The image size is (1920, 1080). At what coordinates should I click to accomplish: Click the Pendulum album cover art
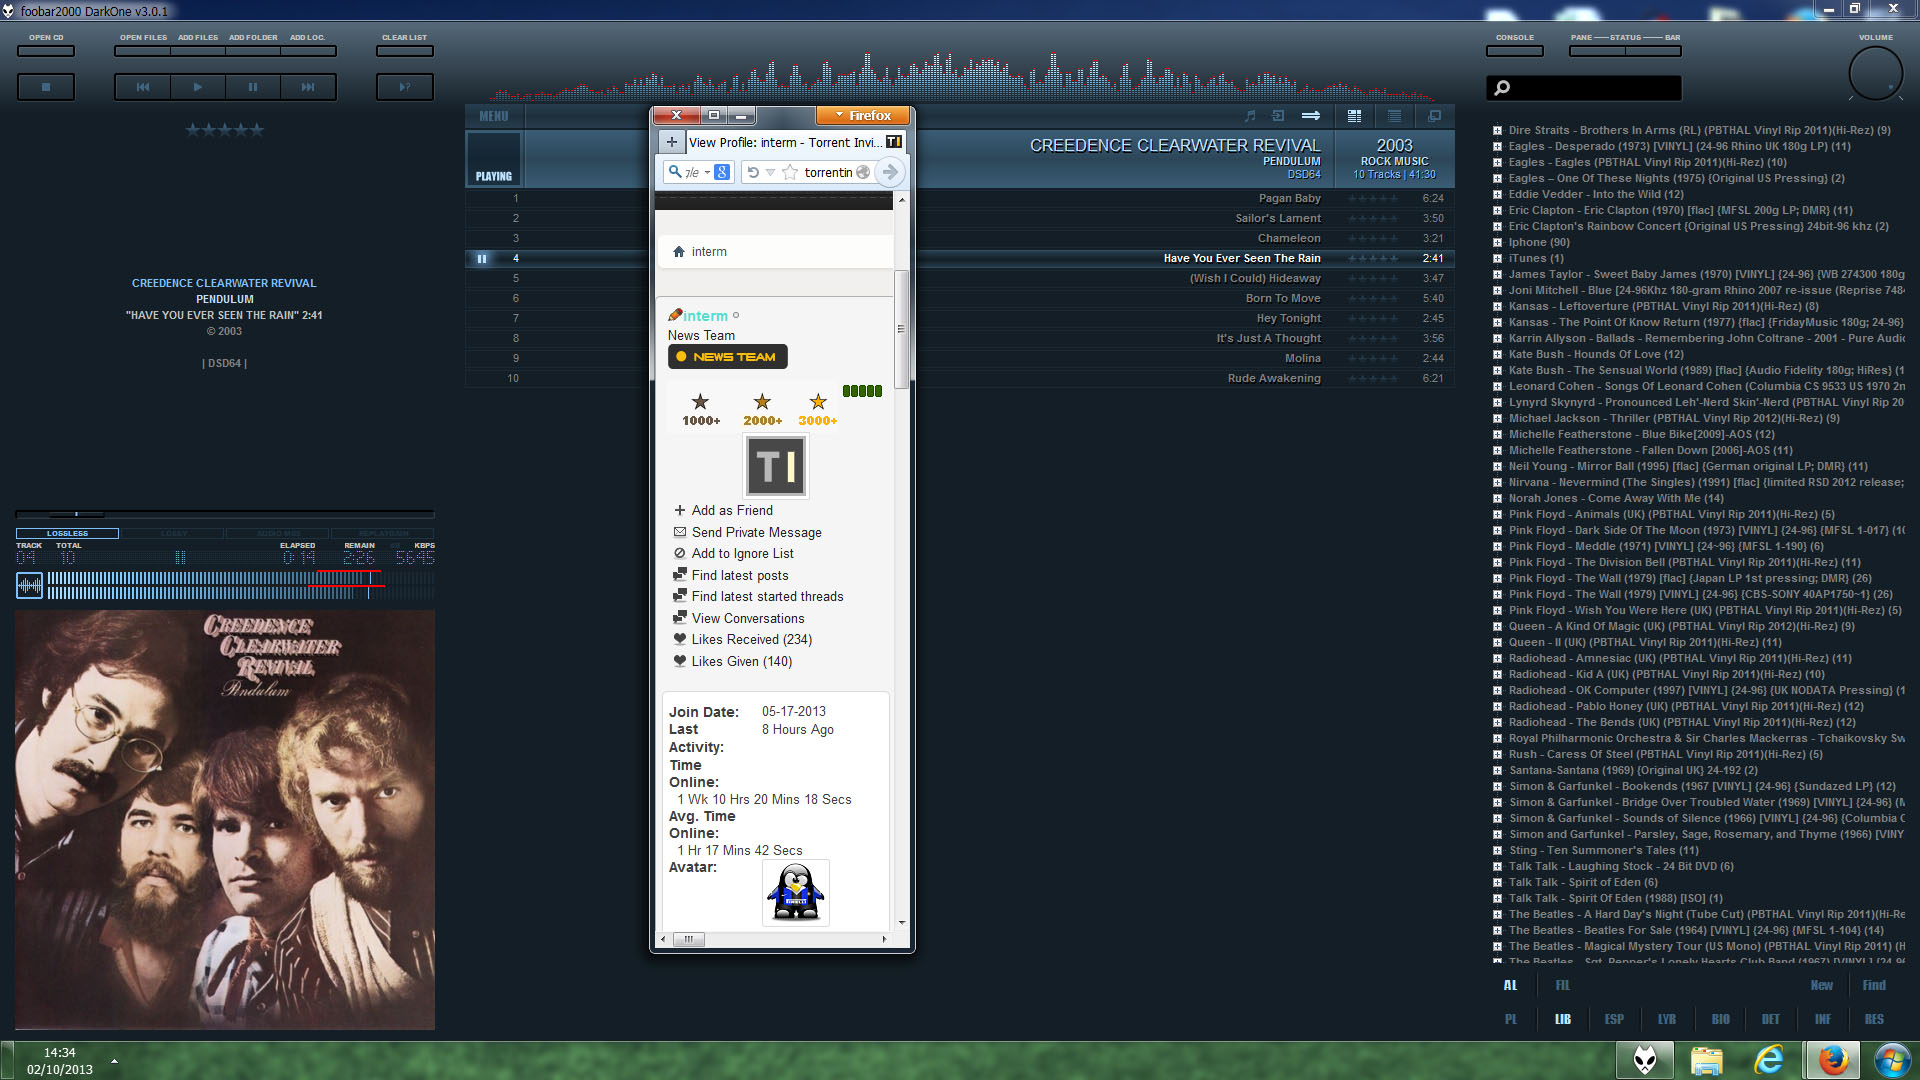[x=225, y=819]
